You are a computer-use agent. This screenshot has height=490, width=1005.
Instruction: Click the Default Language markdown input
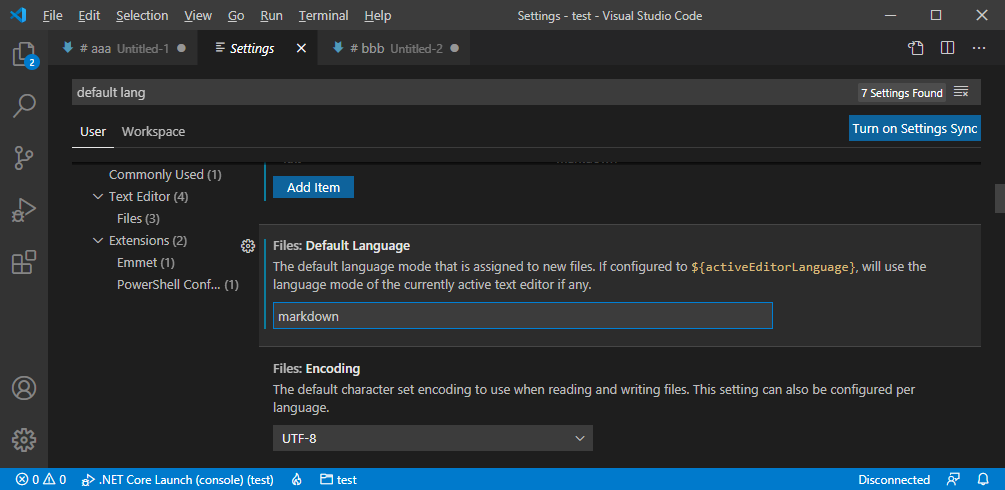click(x=522, y=316)
